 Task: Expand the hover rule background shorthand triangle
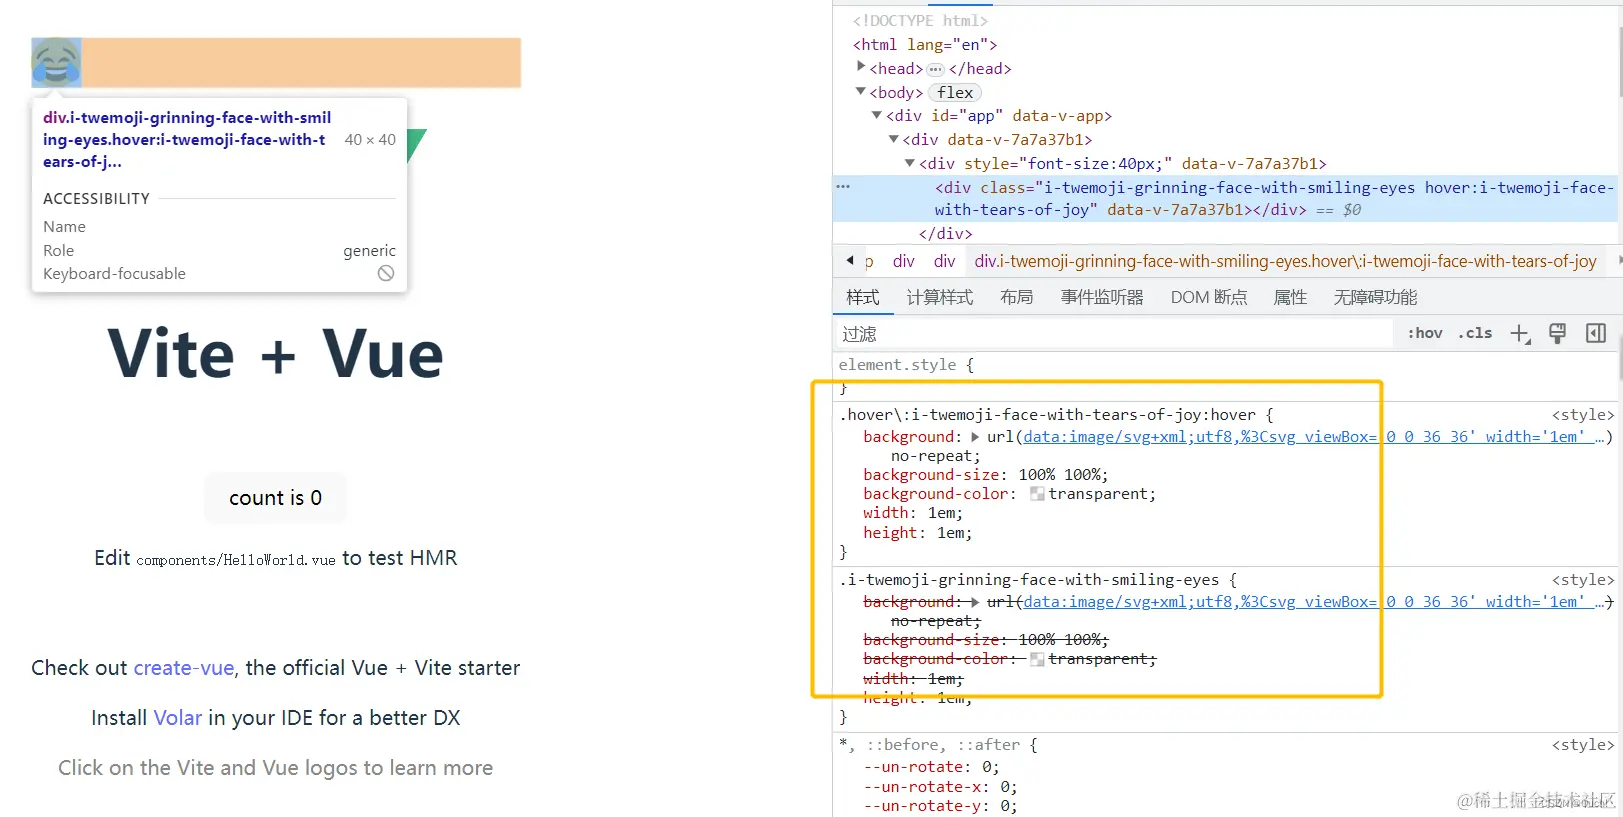(975, 437)
